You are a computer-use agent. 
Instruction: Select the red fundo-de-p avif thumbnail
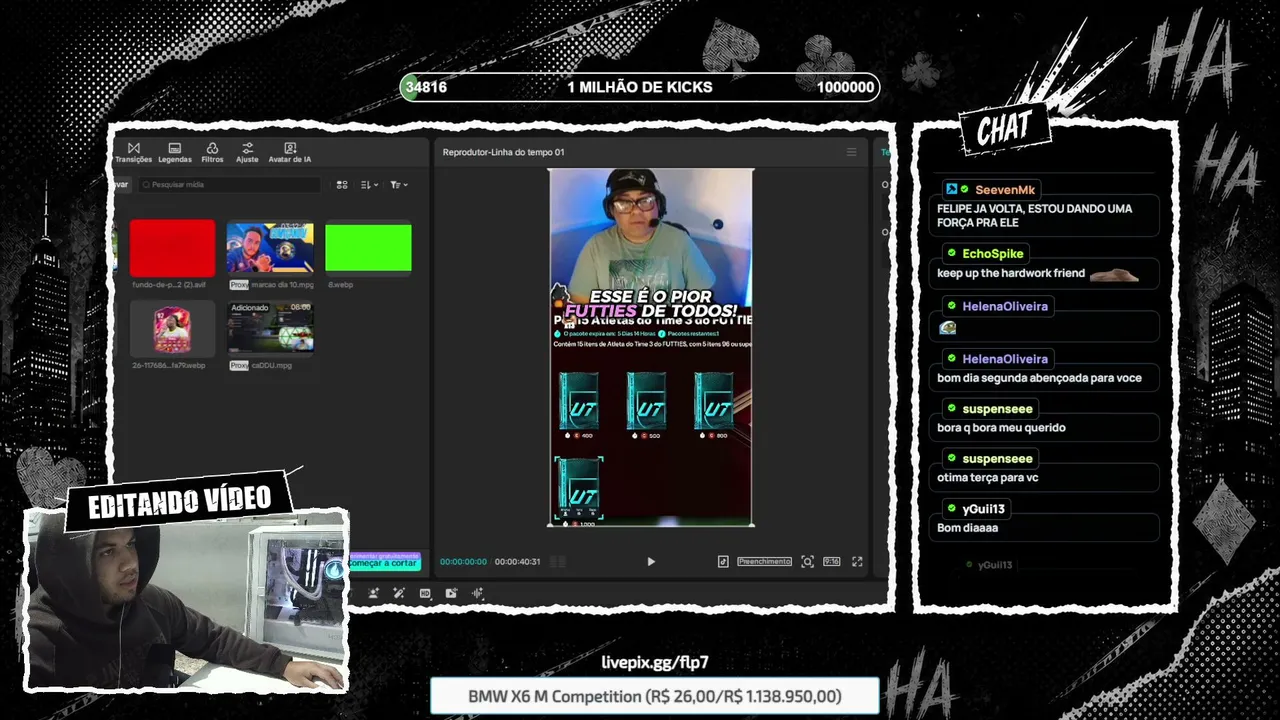[x=172, y=248]
